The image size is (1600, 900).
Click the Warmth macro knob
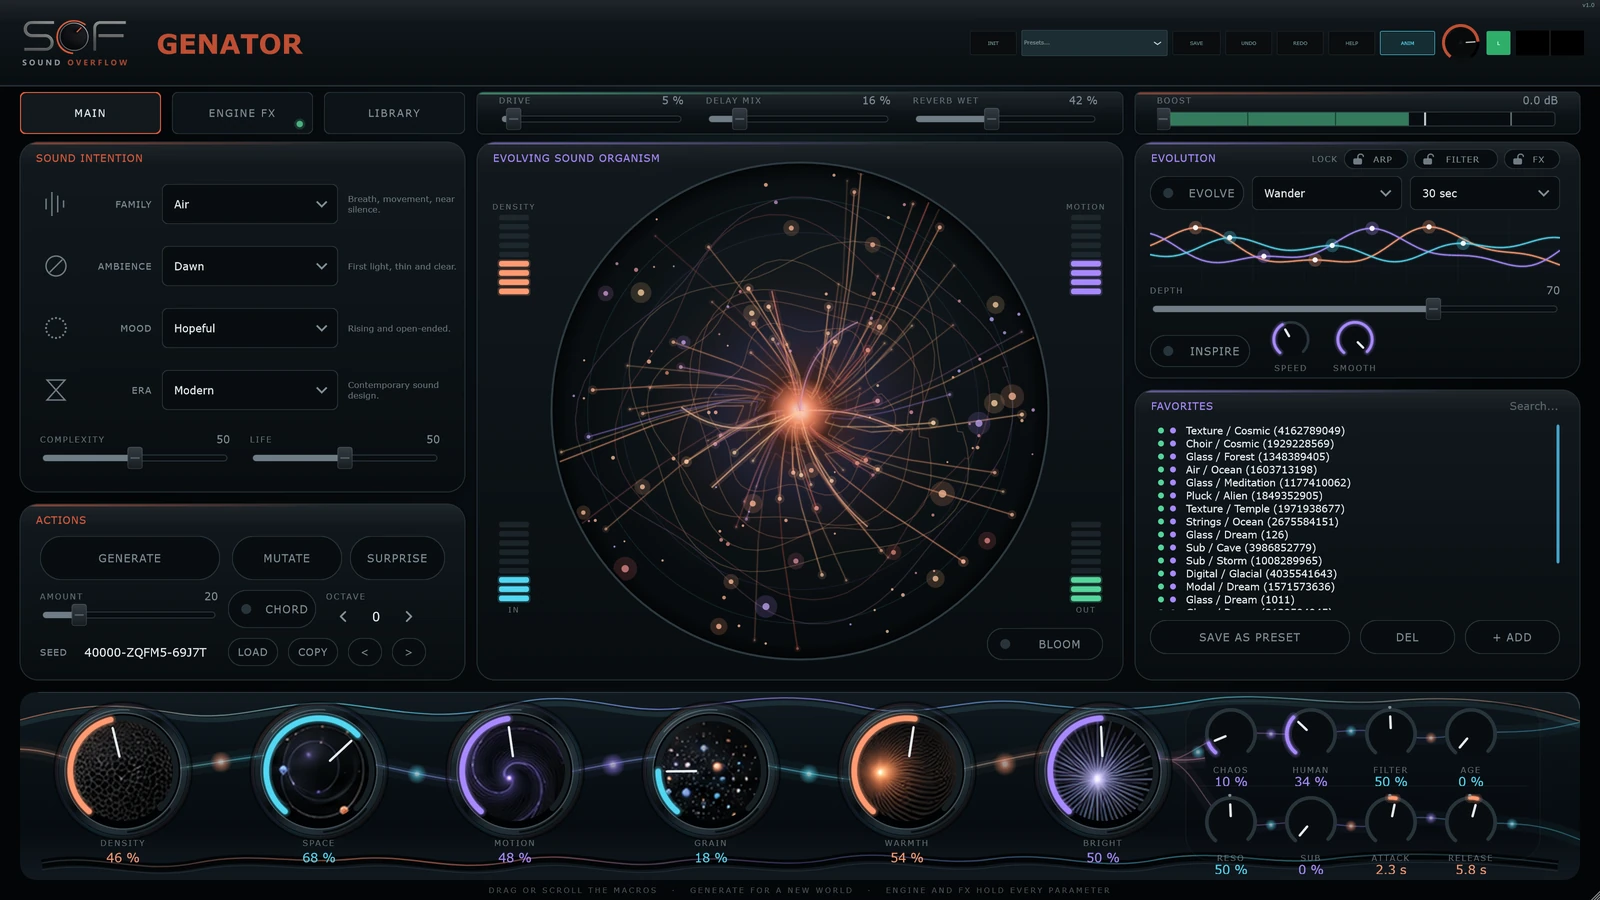click(907, 771)
